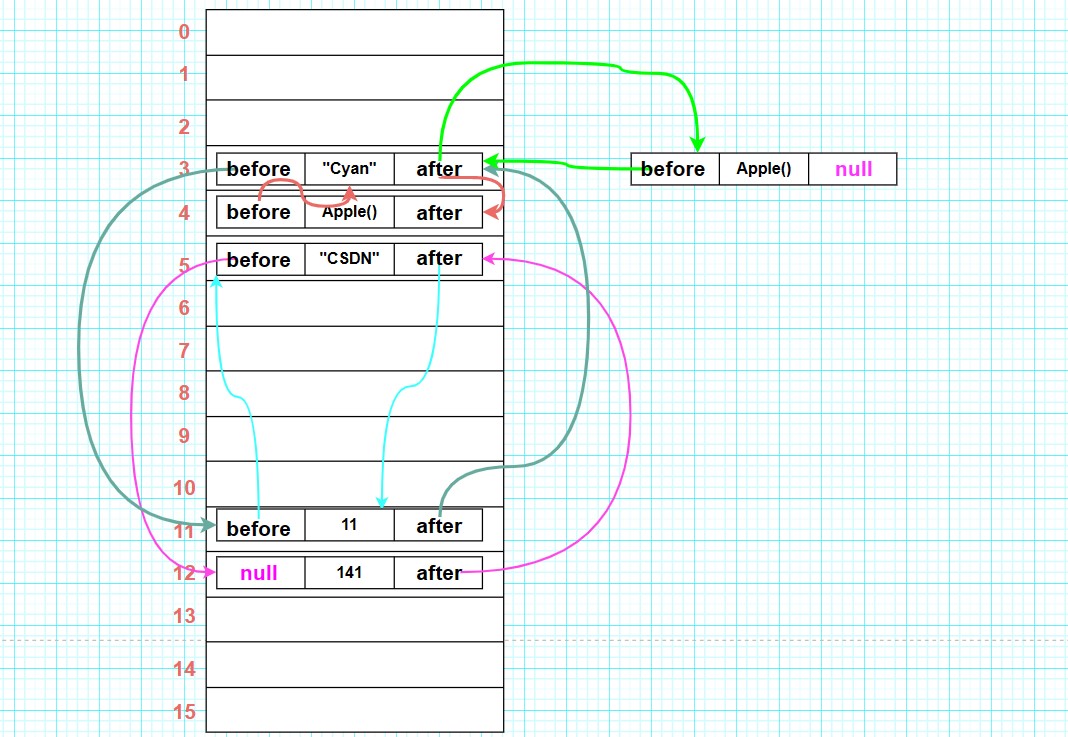Click the value cell 11 in row 11
Image resolution: width=1068 pixels, height=737 pixels.
click(349, 524)
